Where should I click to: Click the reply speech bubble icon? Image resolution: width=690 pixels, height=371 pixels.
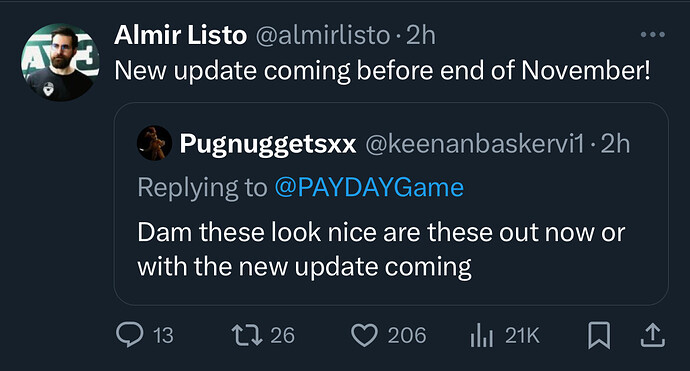[x=130, y=335]
